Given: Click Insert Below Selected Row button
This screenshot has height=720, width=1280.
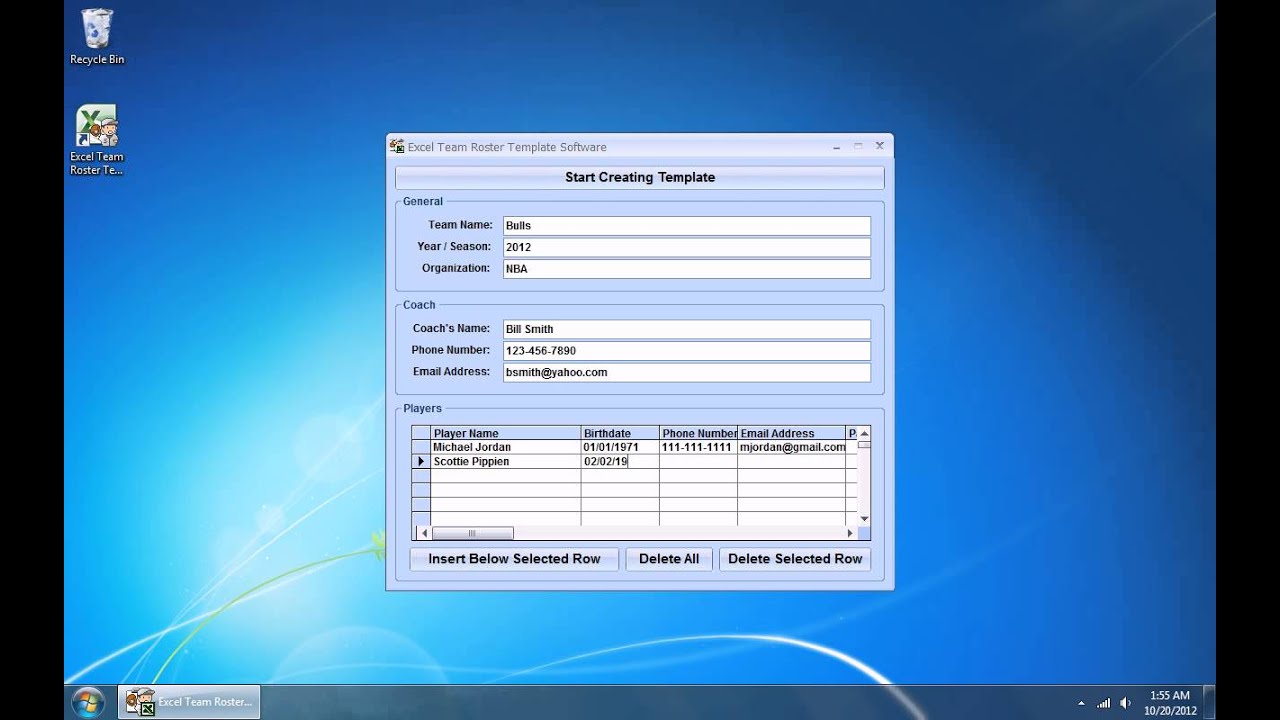Looking at the screenshot, I should point(514,559).
